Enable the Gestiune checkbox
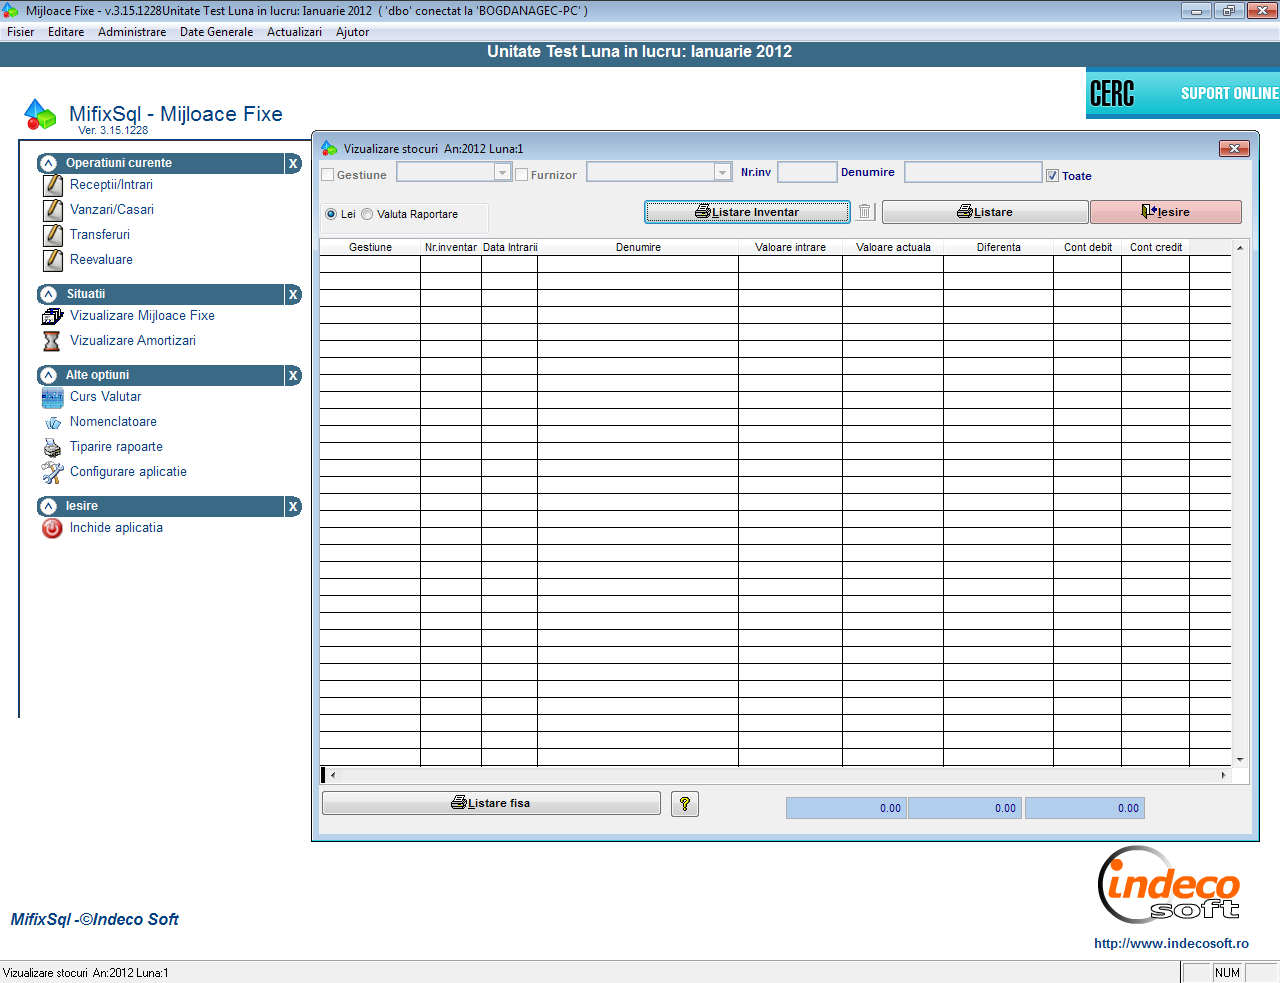The width and height of the screenshot is (1280, 983). (328, 175)
